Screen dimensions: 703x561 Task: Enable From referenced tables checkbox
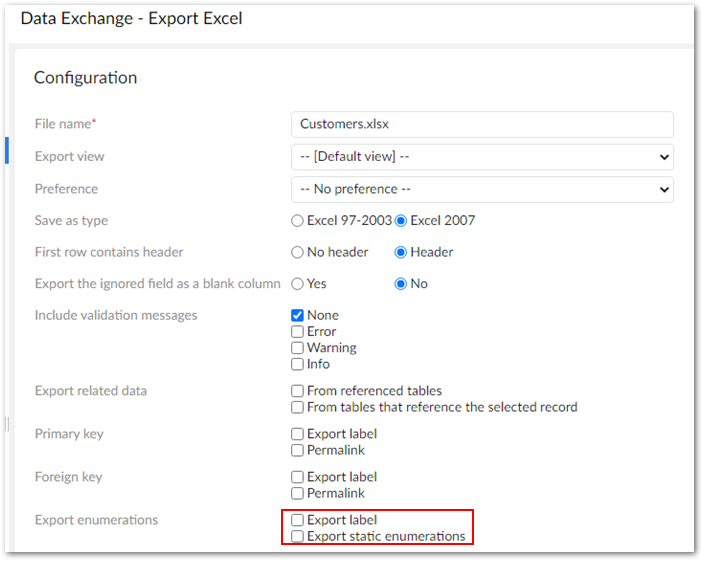coord(298,391)
